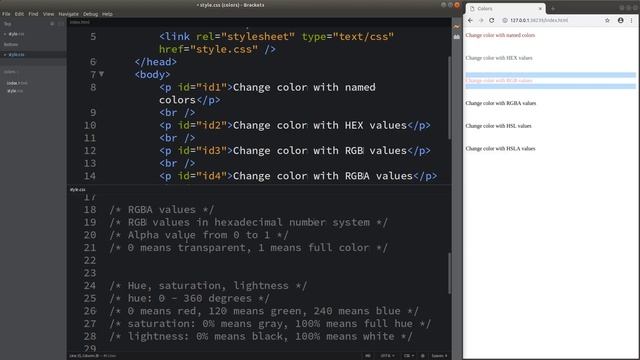
Task: Click the </head> closing tag on line 6
Action: 156,62
